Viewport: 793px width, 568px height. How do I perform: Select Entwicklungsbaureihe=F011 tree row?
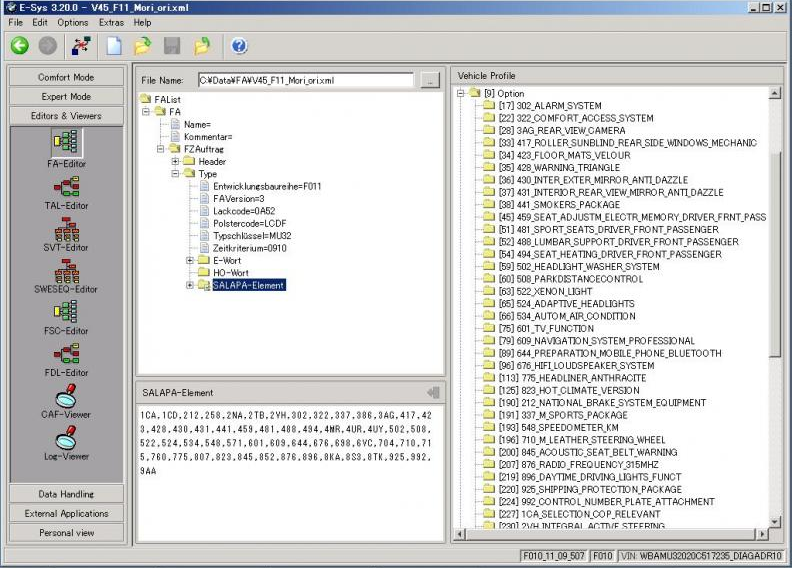click(267, 186)
